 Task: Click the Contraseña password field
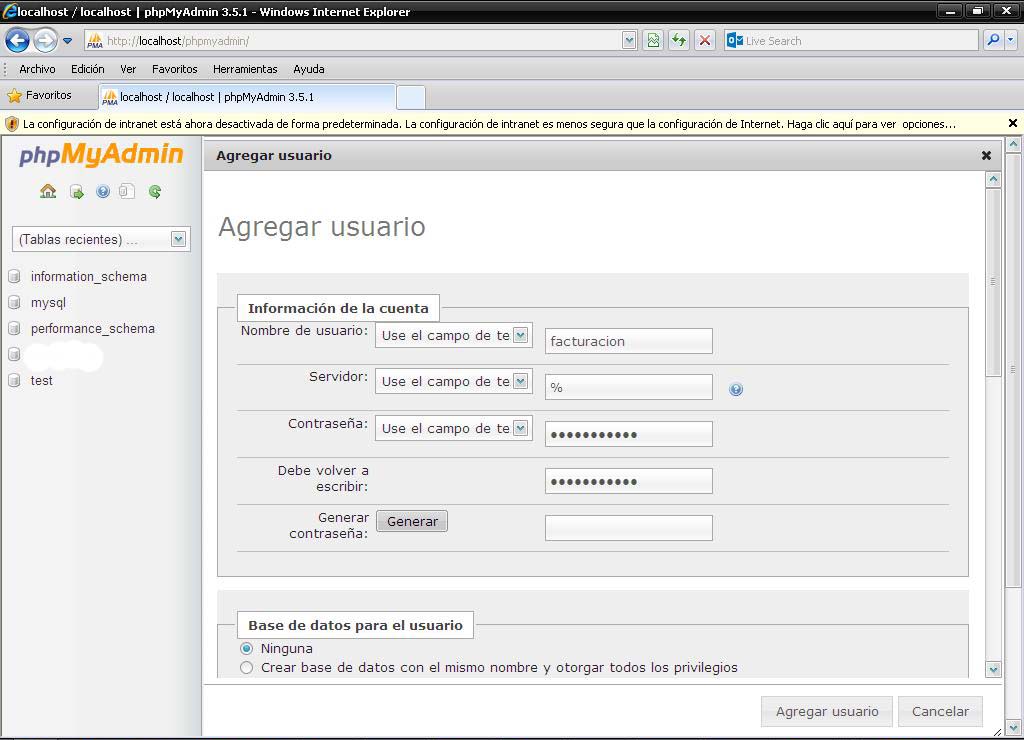coord(629,434)
